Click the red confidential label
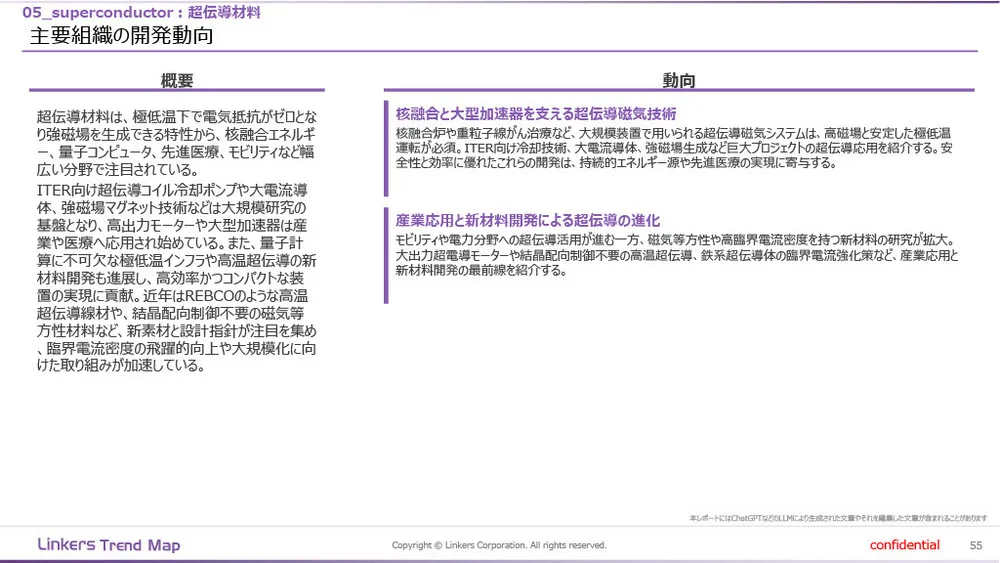Screen dimensions: 1000x563 point(904,545)
